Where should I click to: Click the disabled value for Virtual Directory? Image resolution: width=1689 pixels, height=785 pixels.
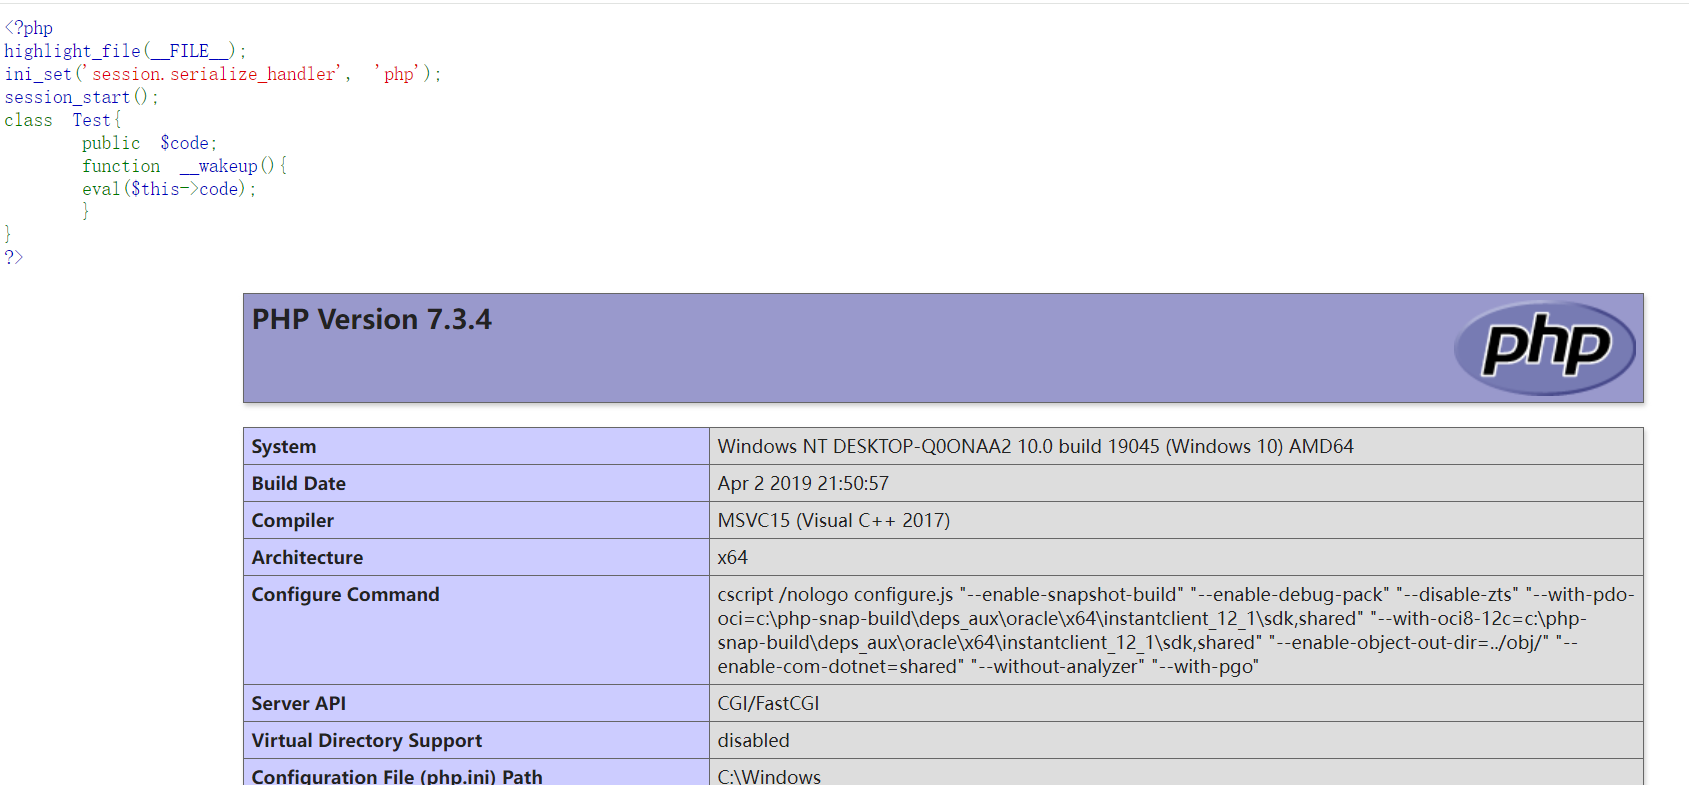pos(753,741)
